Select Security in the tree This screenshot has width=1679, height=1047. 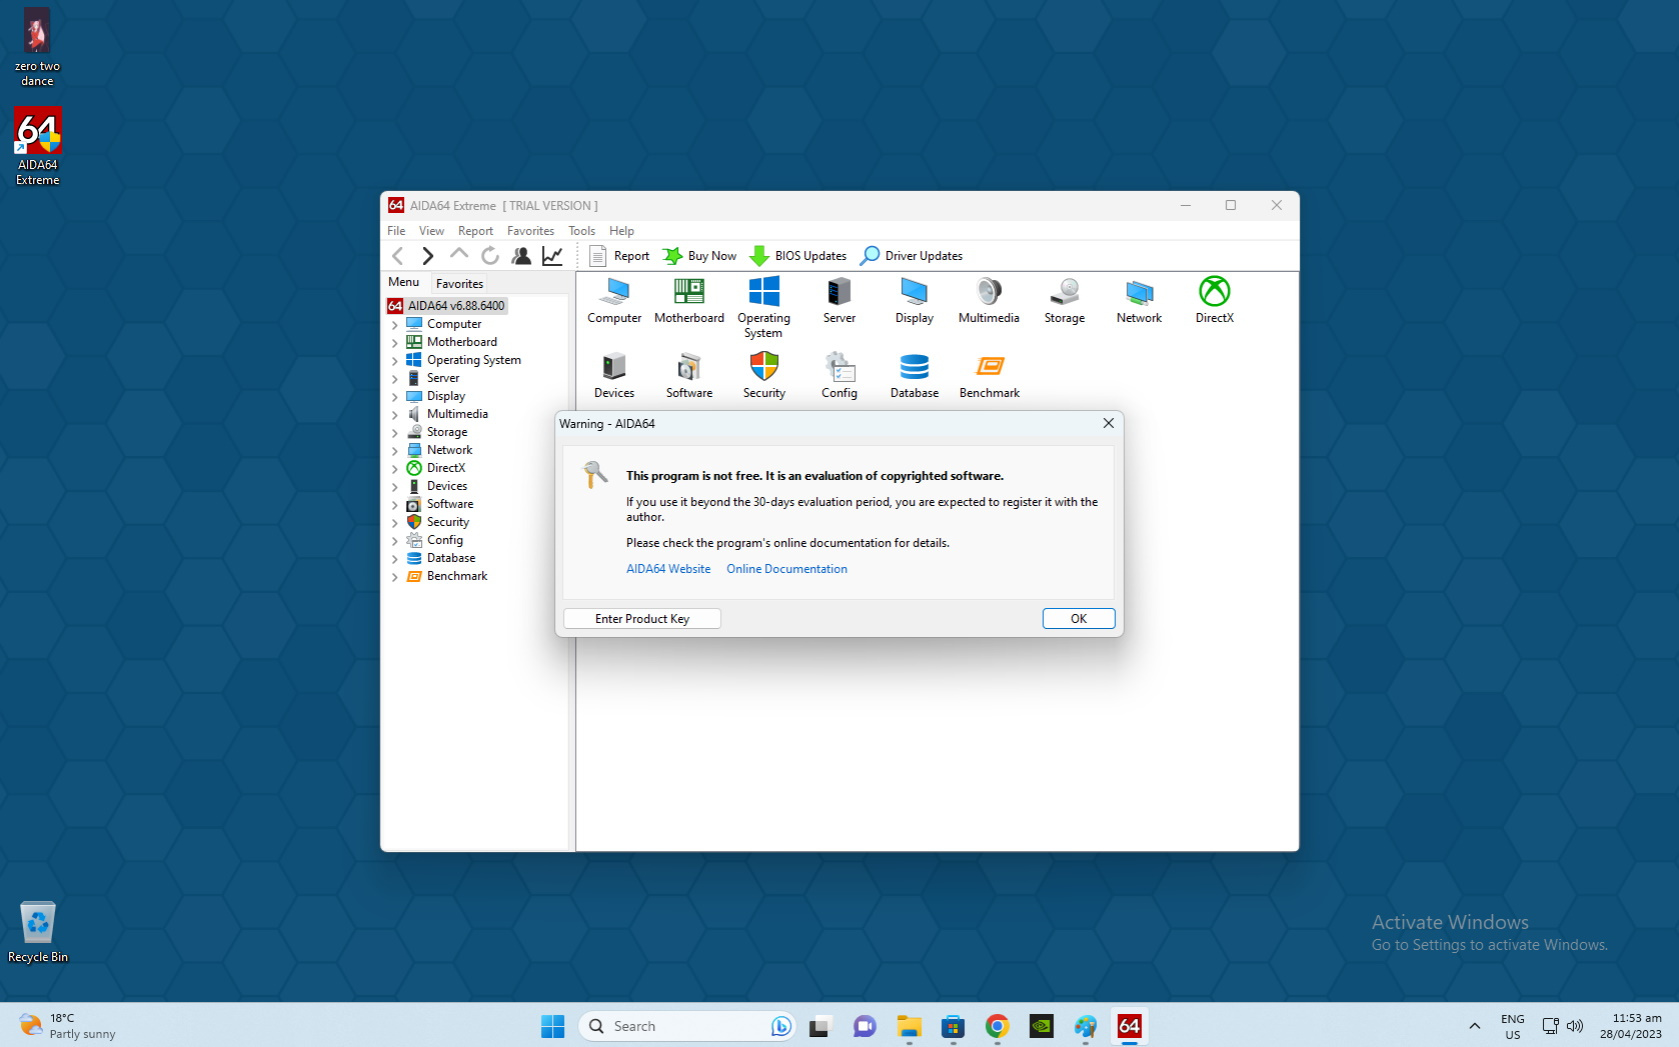(447, 522)
